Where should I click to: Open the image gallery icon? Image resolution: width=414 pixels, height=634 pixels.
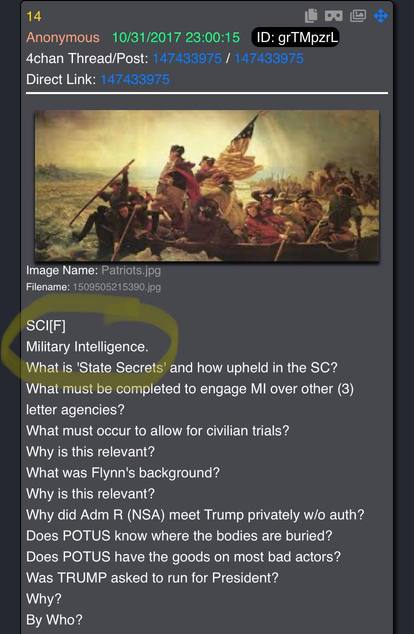pyautogui.click(x=358, y=16)
